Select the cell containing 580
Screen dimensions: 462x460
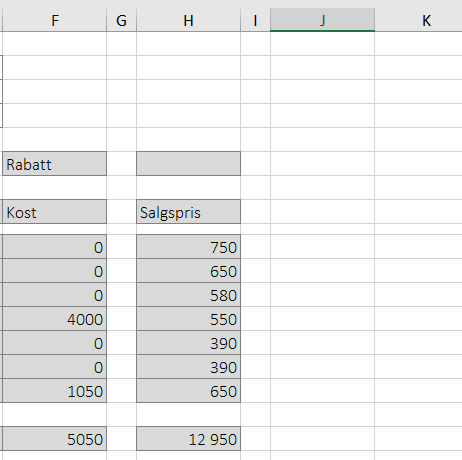click(x=188, y=295)
